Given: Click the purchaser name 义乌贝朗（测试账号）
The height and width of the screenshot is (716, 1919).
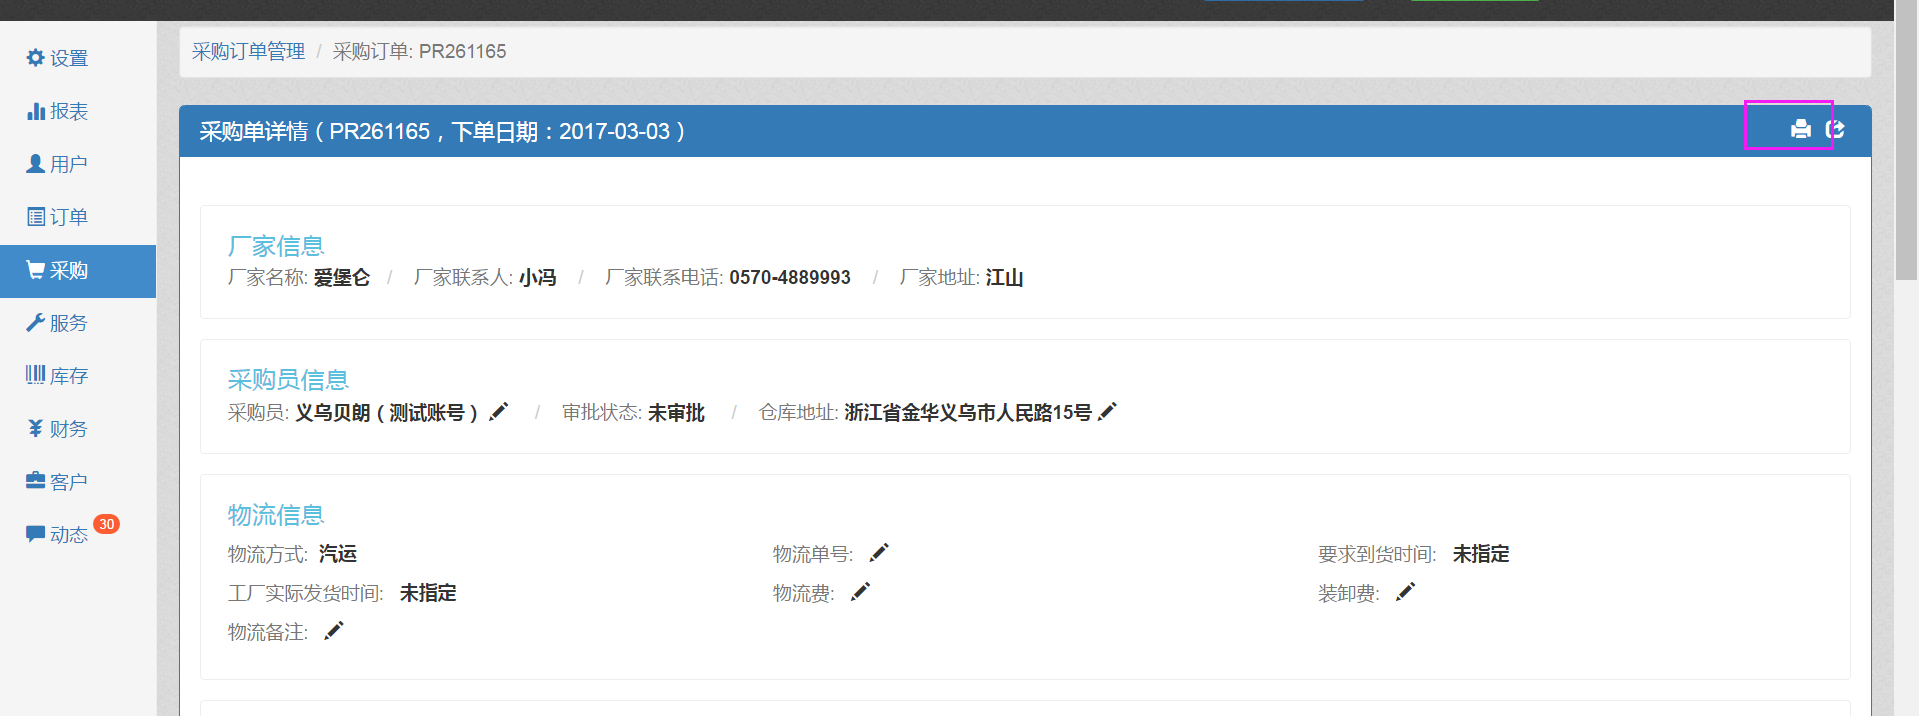Looking at the screenshot, I should 387,412.
